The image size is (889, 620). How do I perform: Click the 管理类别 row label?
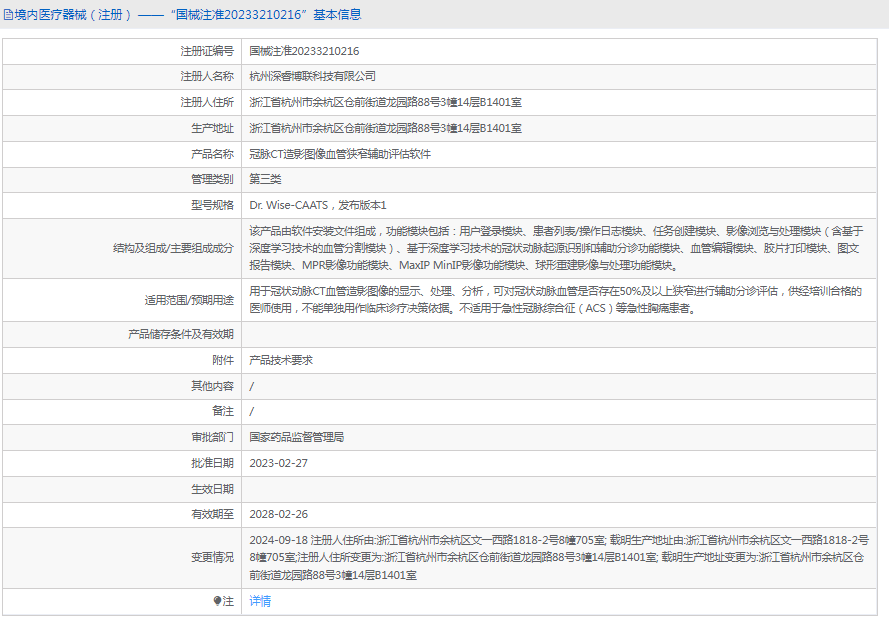coord(212,180)
